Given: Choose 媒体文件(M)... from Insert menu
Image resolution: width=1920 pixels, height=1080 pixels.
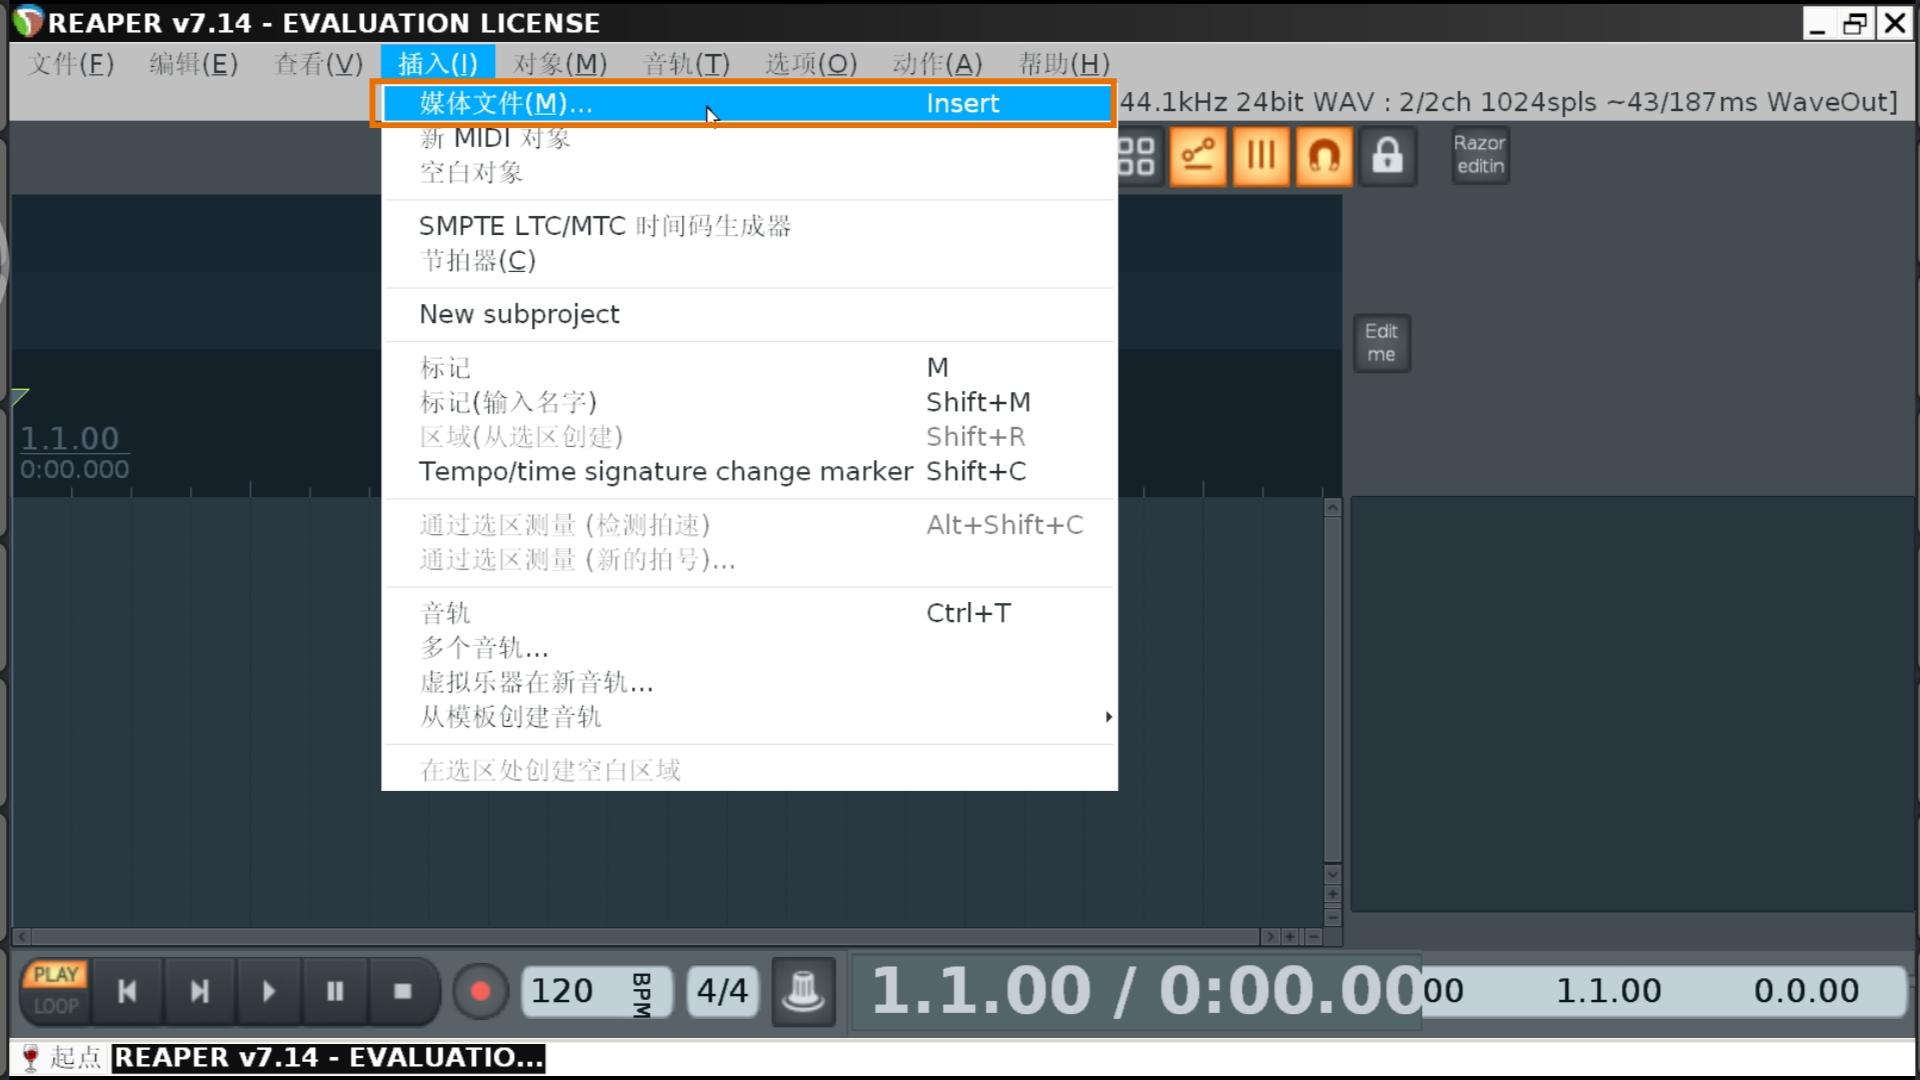Looking at the screenshot, I should click(x=749, y=103).
